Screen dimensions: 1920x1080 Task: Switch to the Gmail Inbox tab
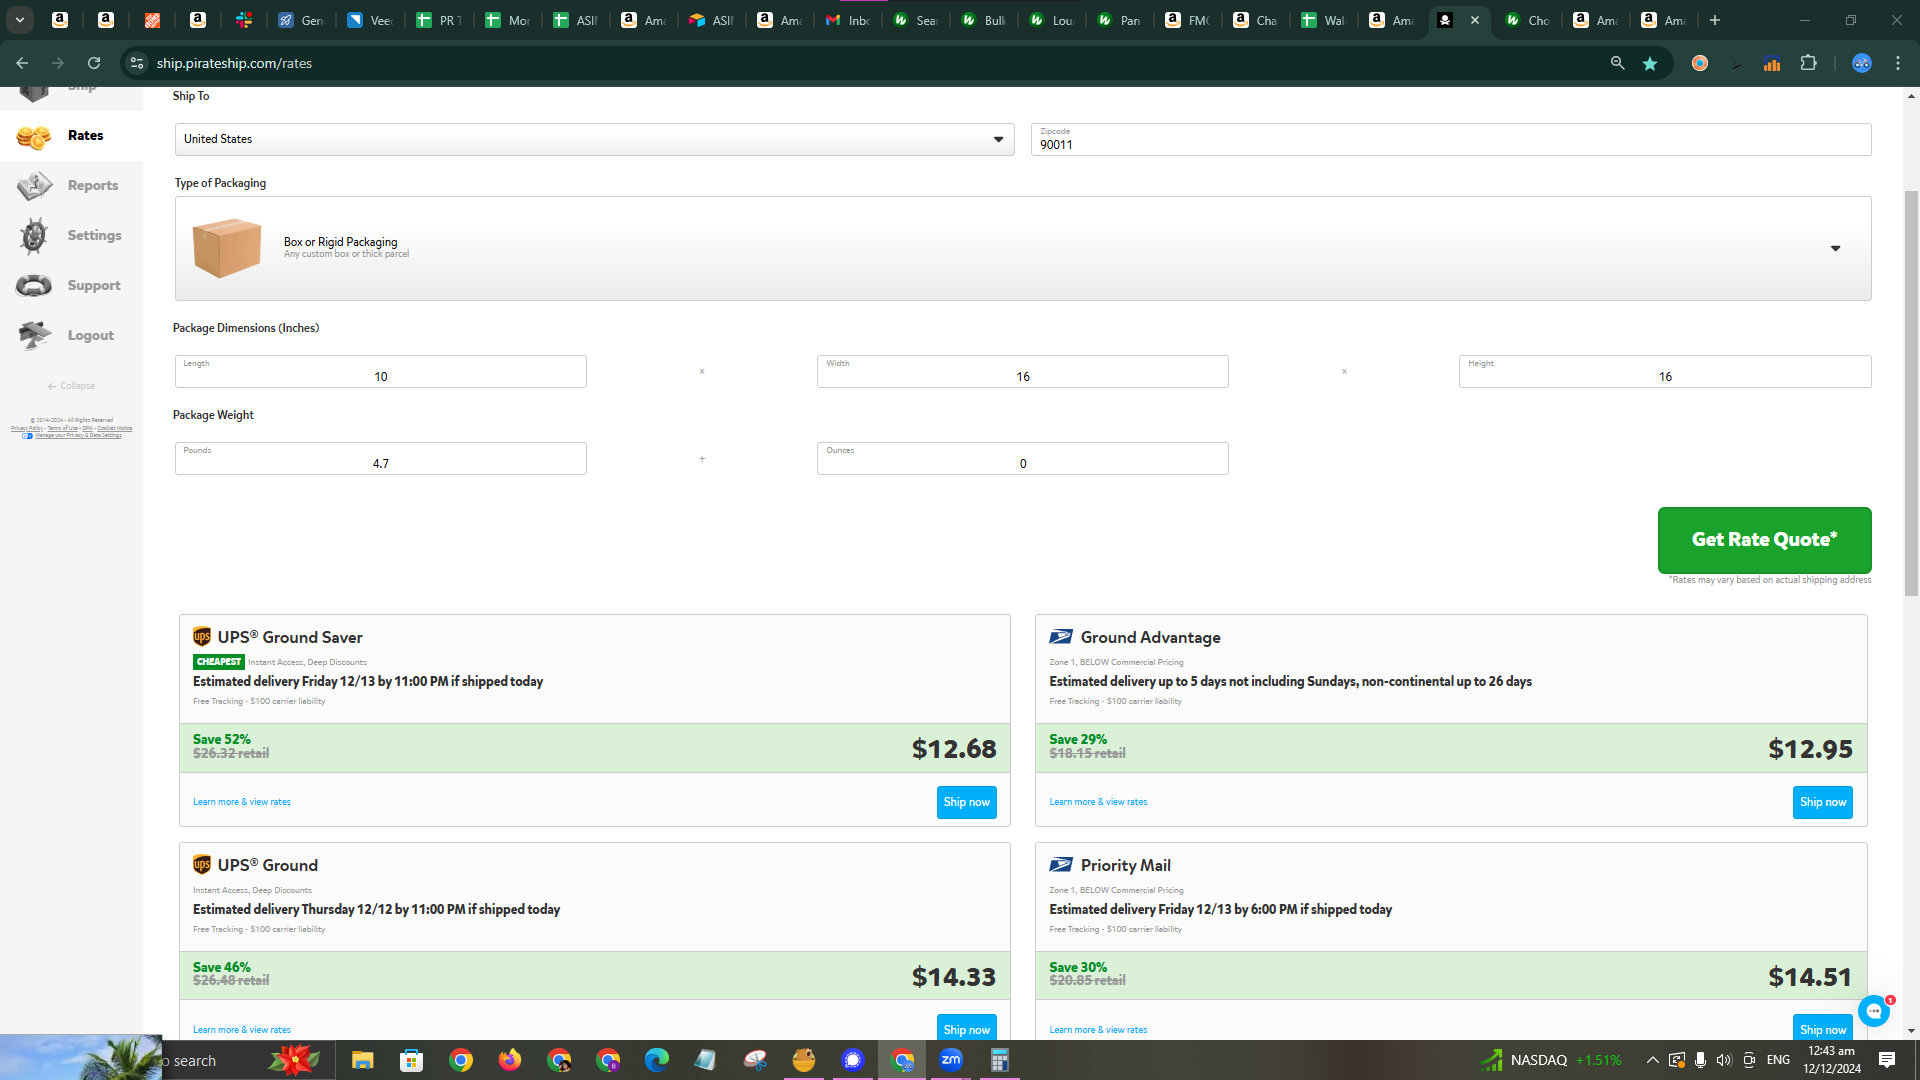click(x=847, y=20)
